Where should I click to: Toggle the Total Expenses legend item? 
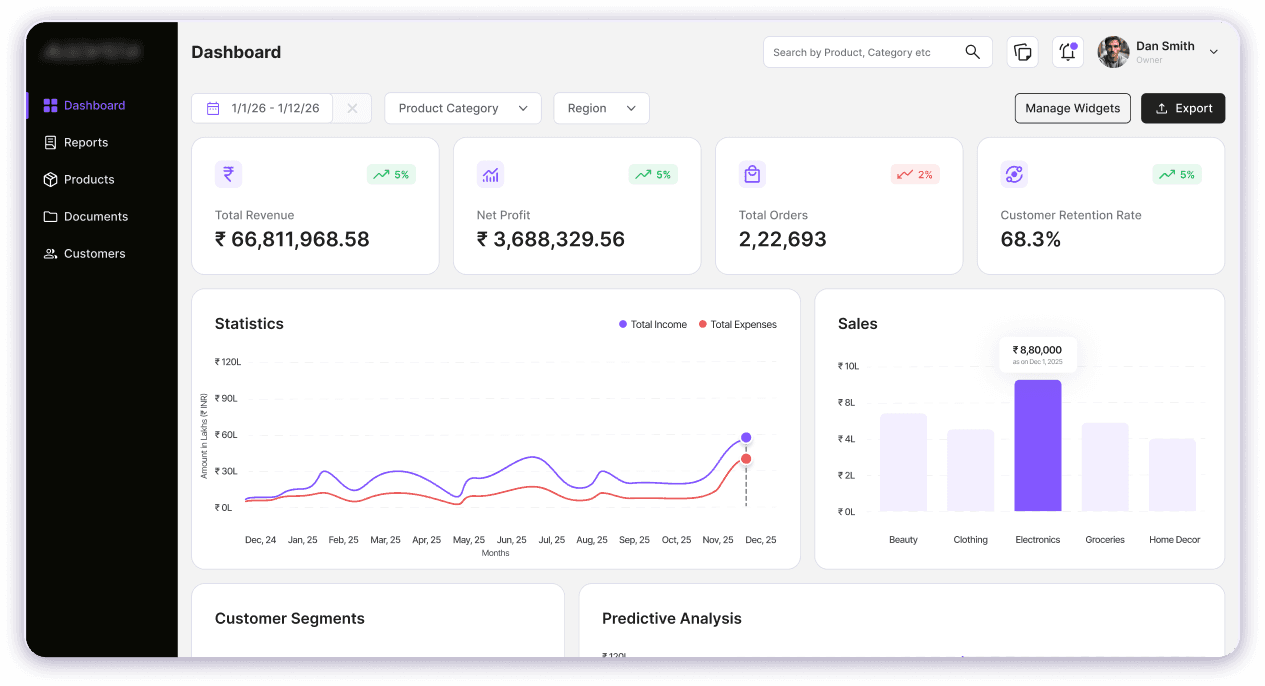point(737,324)
